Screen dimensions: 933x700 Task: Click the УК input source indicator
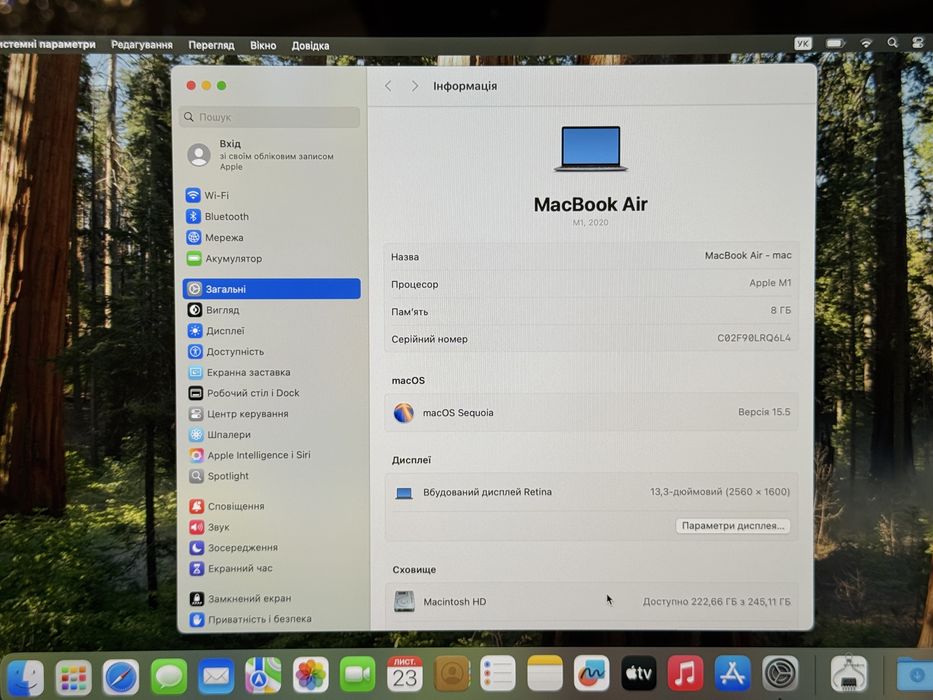(803, 43)
